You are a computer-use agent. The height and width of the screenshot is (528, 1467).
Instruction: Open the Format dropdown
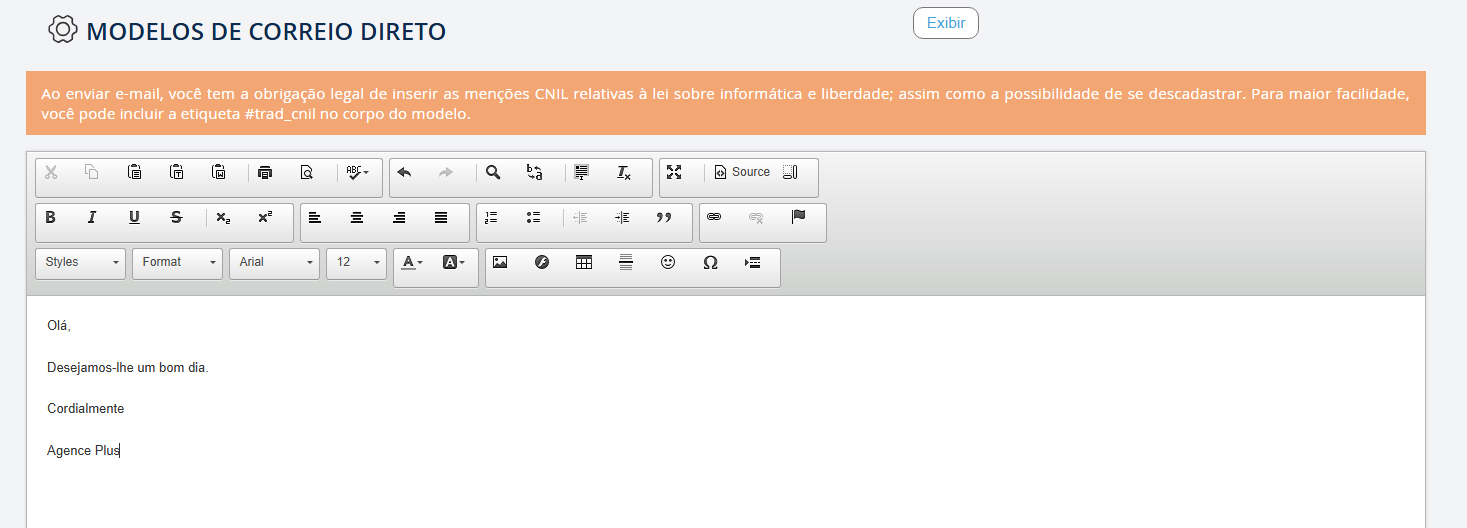(x=177, y=263)
